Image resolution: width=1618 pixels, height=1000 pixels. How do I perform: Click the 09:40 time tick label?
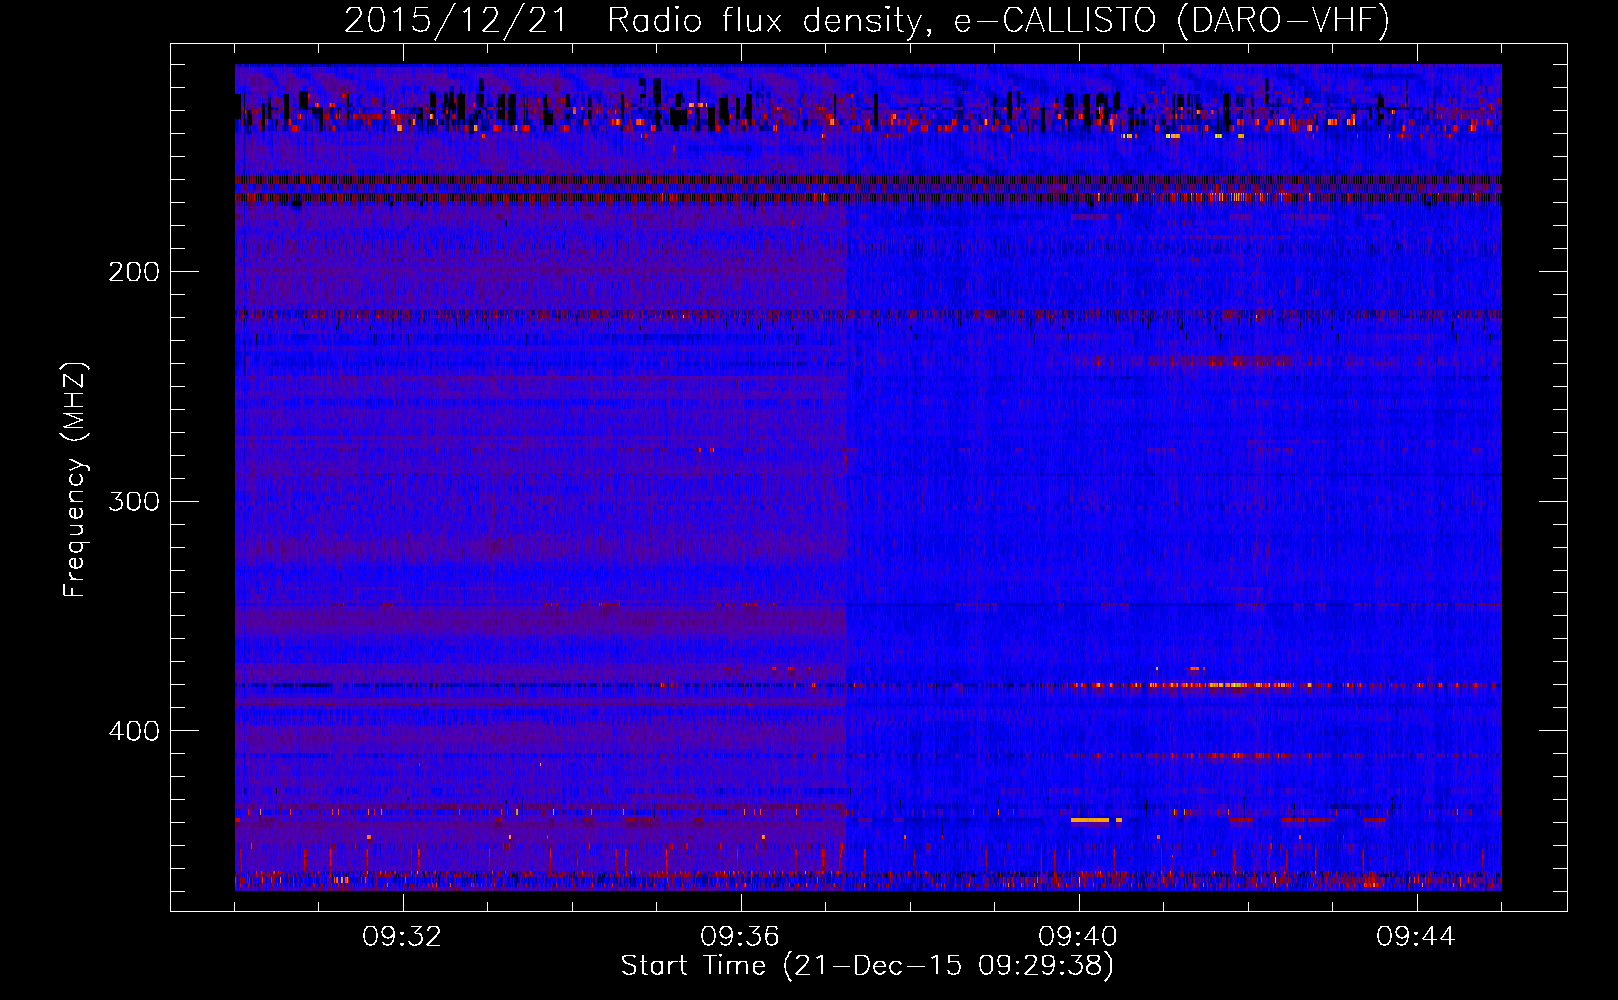click(x=1078, y=937)
